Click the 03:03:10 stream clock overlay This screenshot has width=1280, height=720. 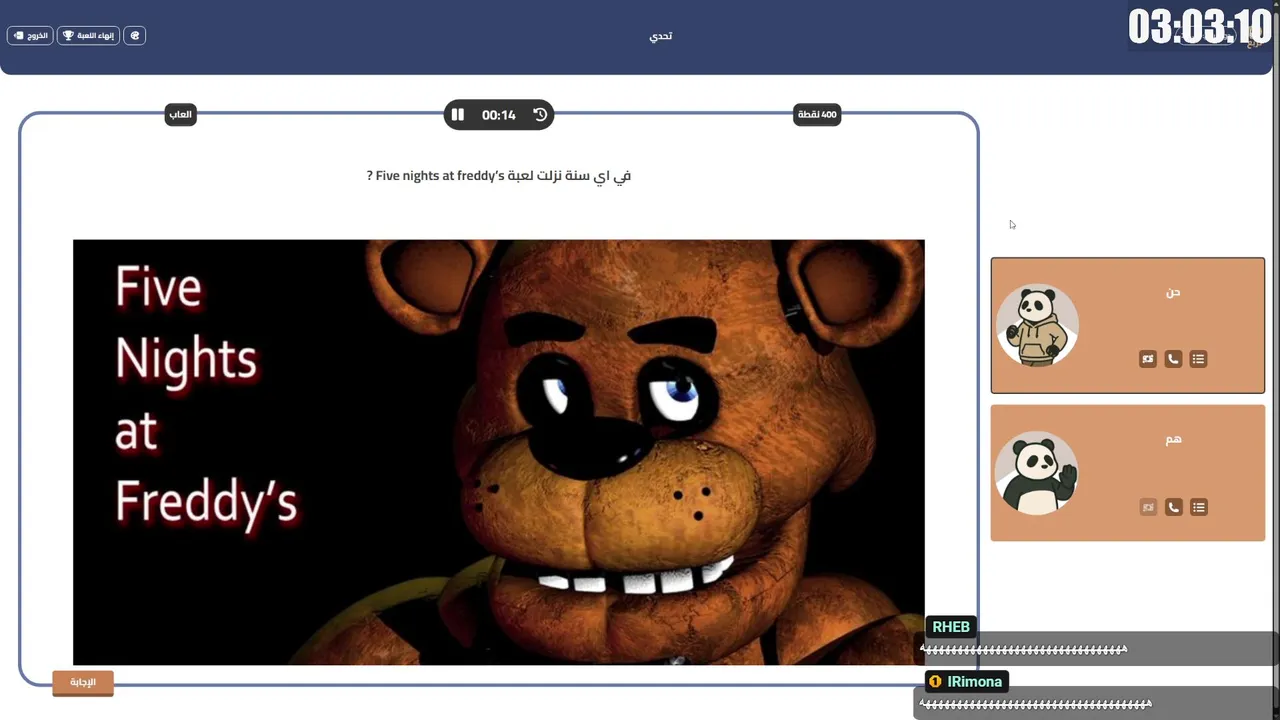point(1199,26)
